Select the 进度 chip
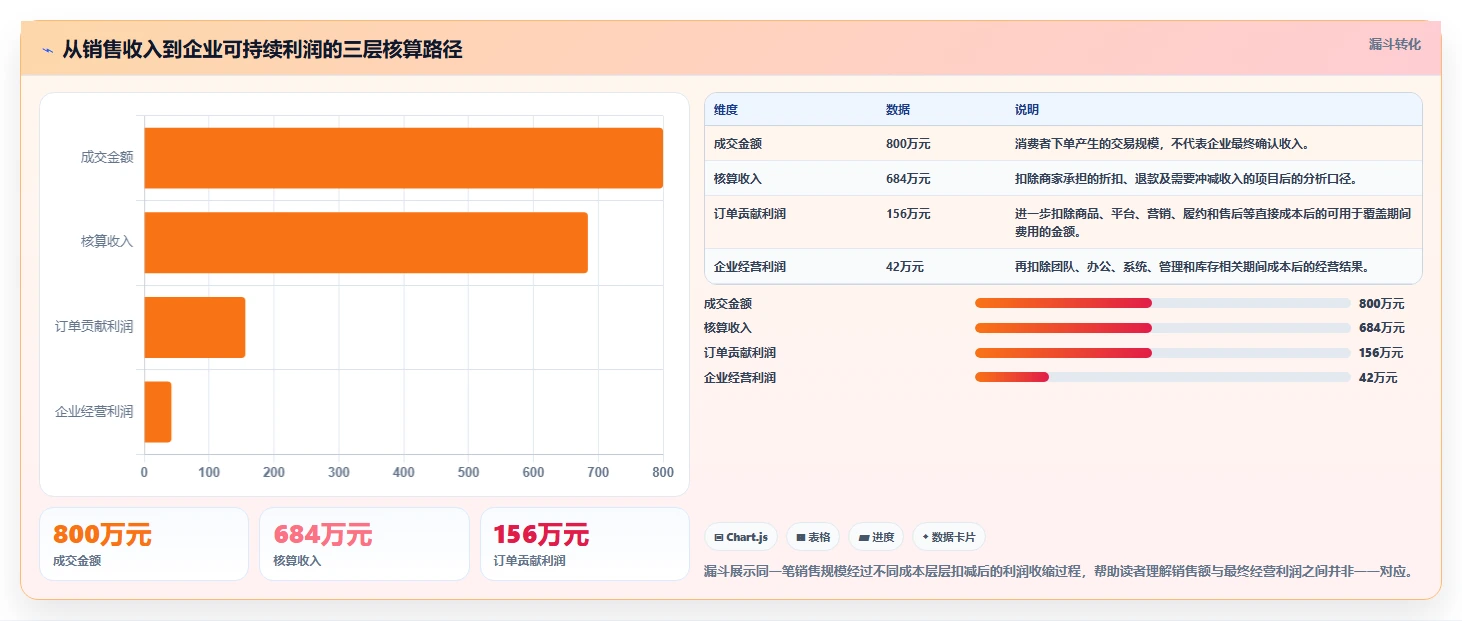This screenshot has height=621, width=1462. (876, 537)
